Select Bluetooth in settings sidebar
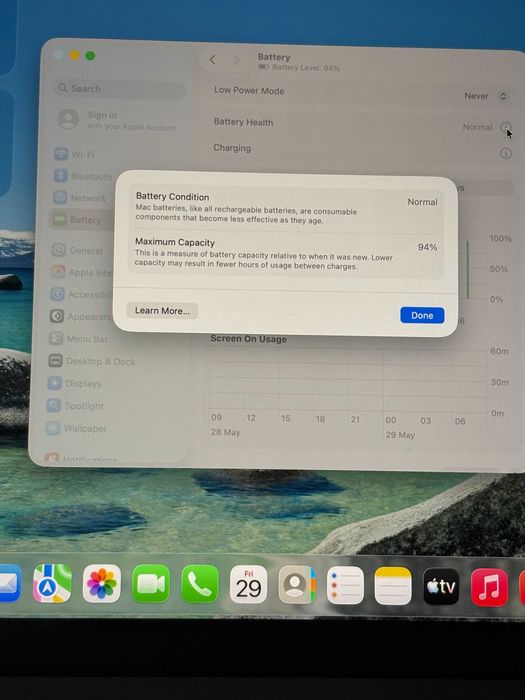 click(83, 176)
